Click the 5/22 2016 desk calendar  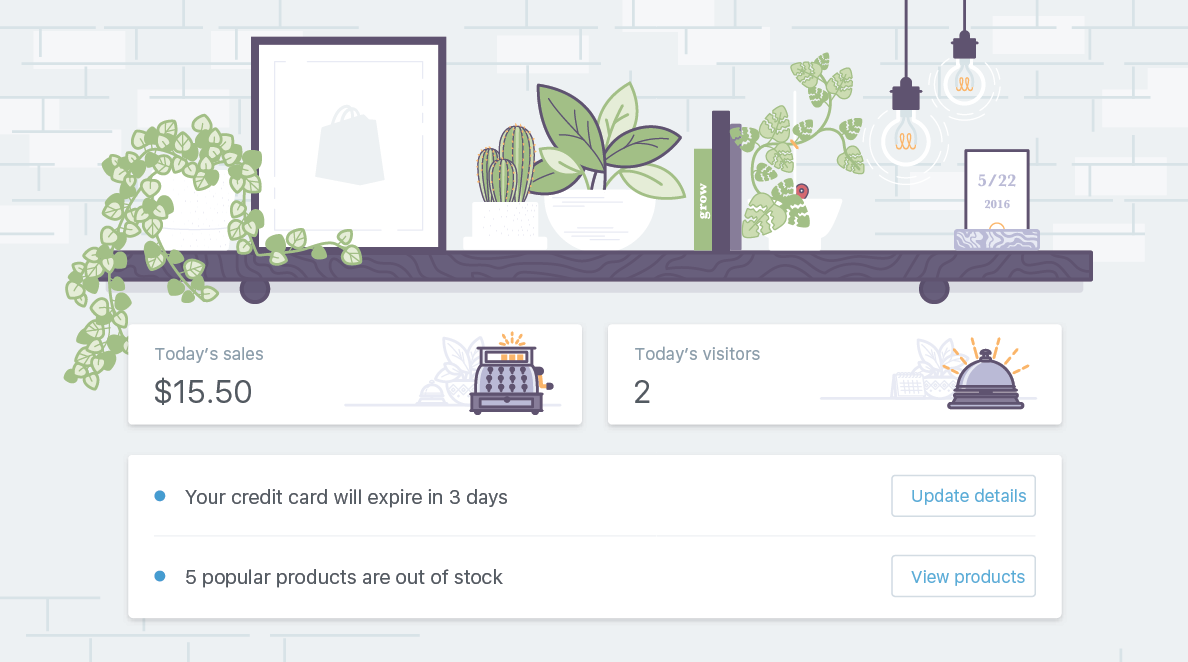point(996,195)
